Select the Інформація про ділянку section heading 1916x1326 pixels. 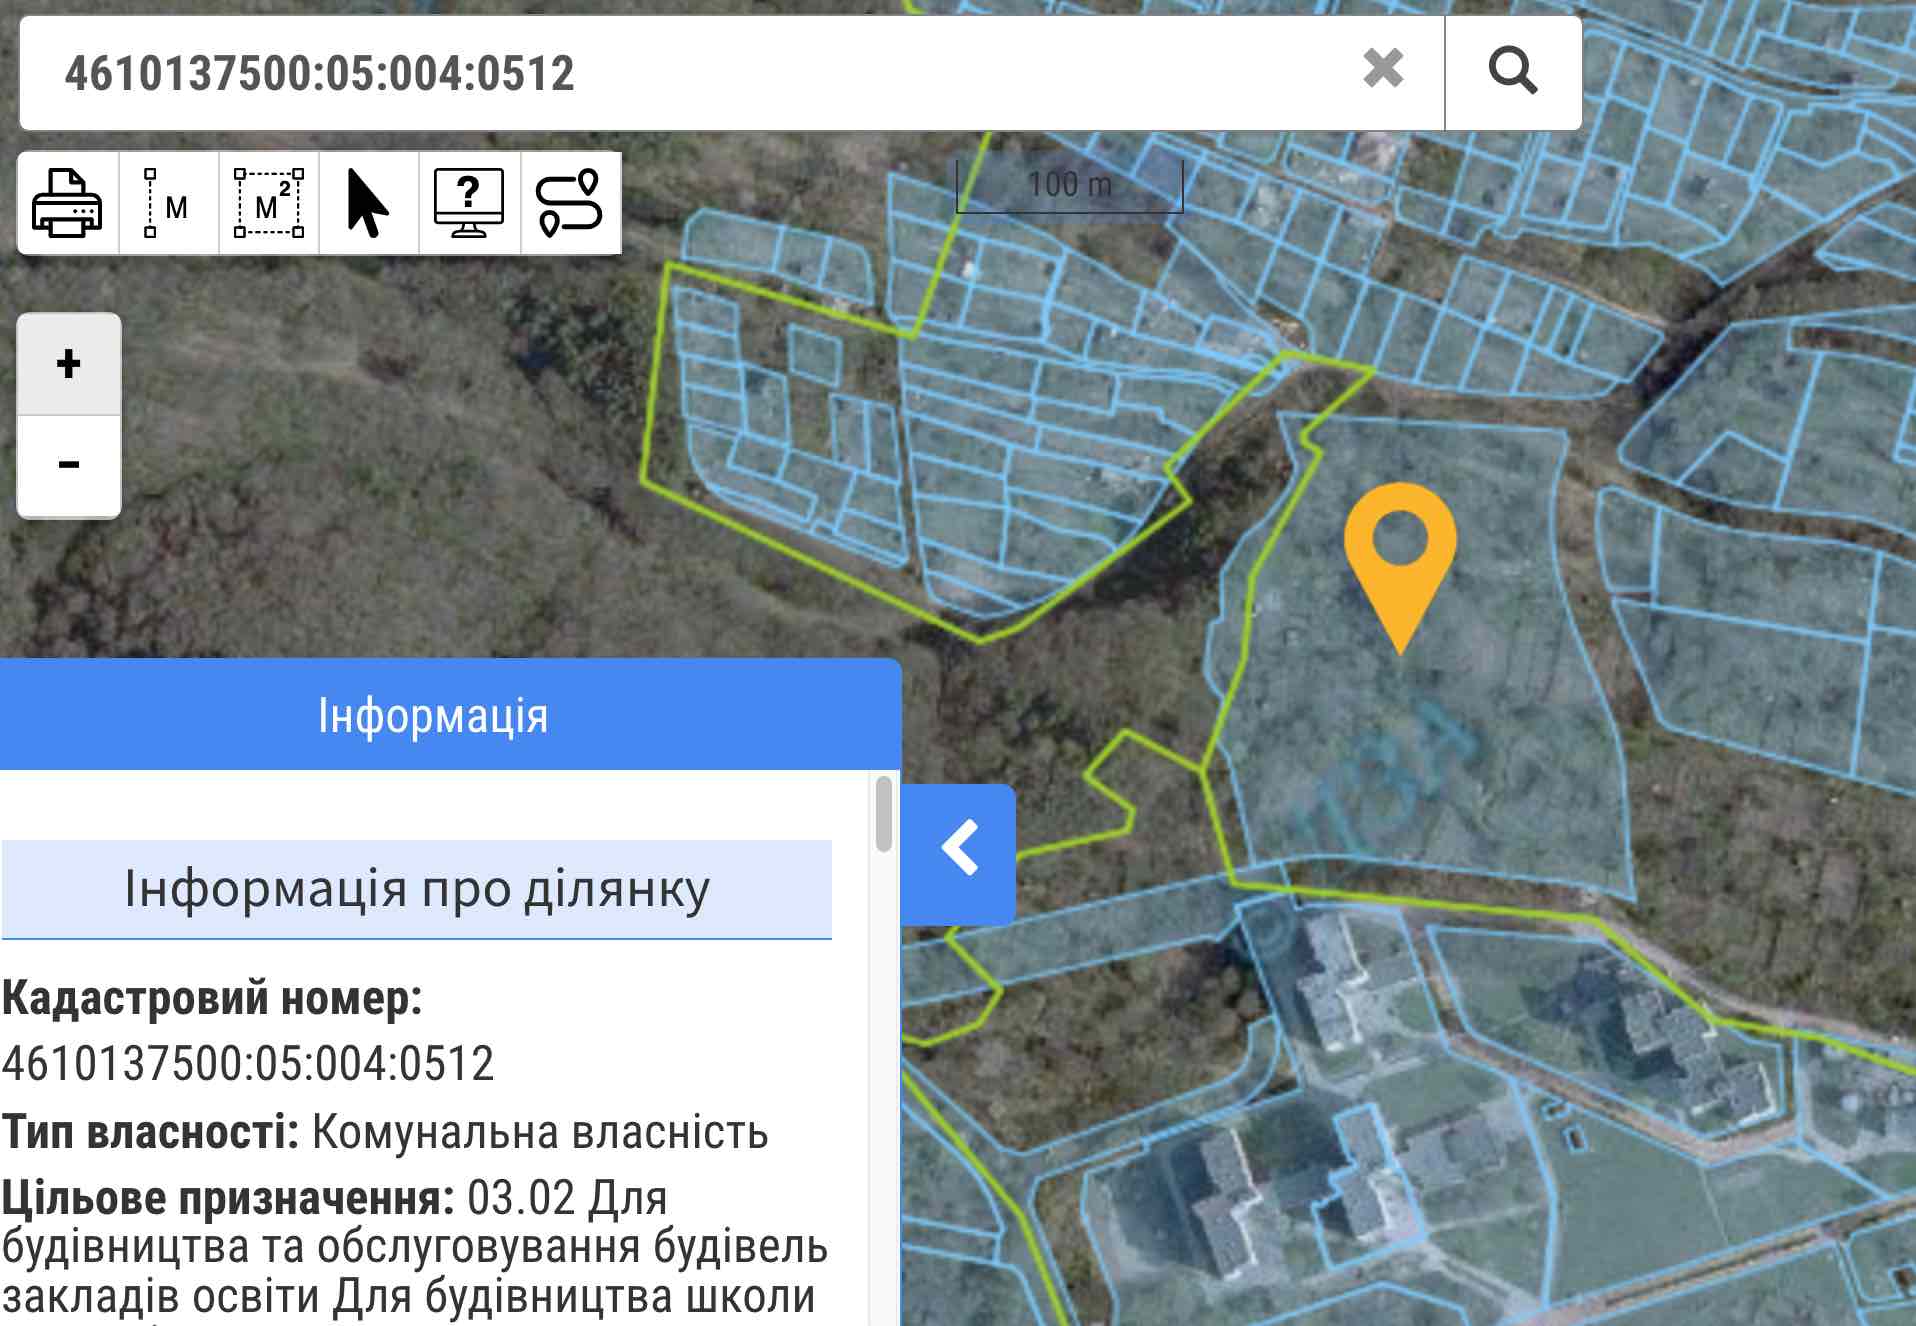coord(417,889)
